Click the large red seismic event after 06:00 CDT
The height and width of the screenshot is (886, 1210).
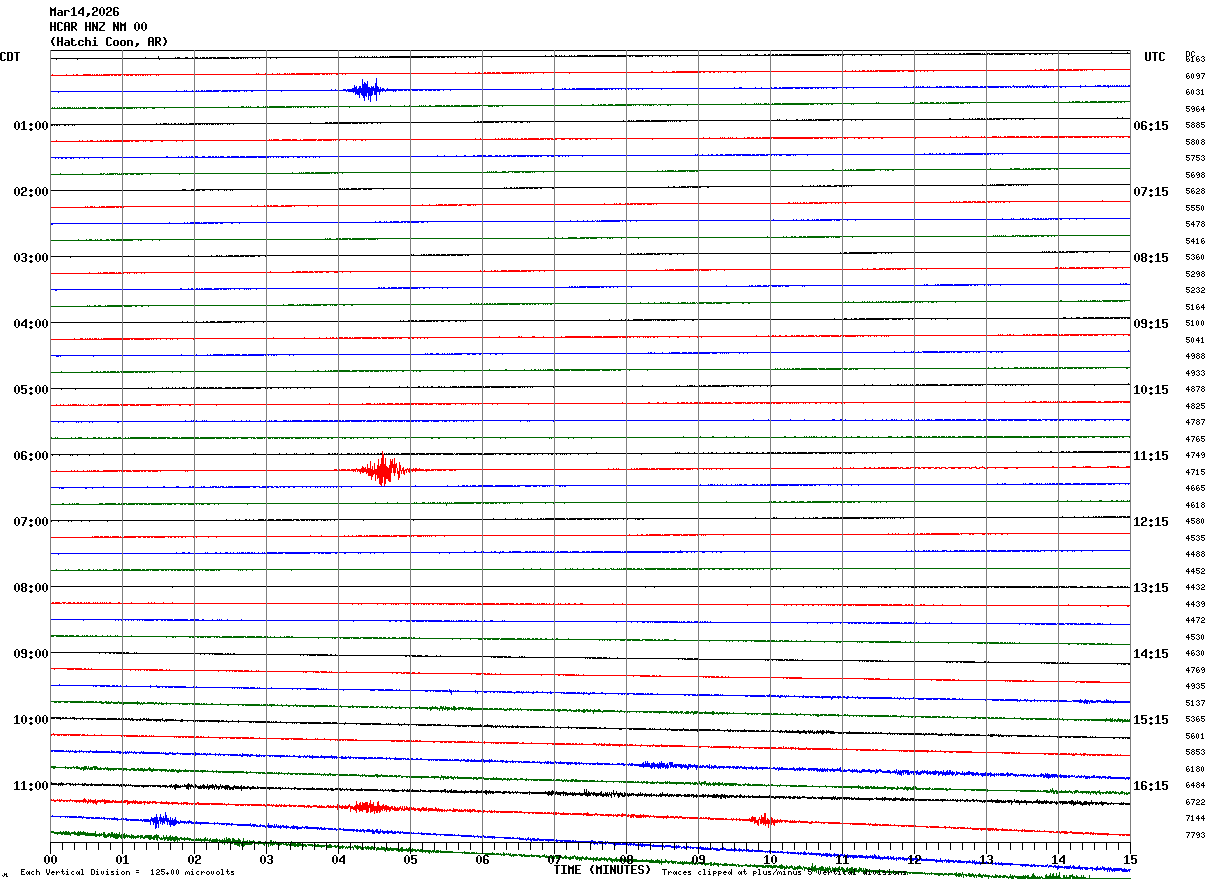383,469
